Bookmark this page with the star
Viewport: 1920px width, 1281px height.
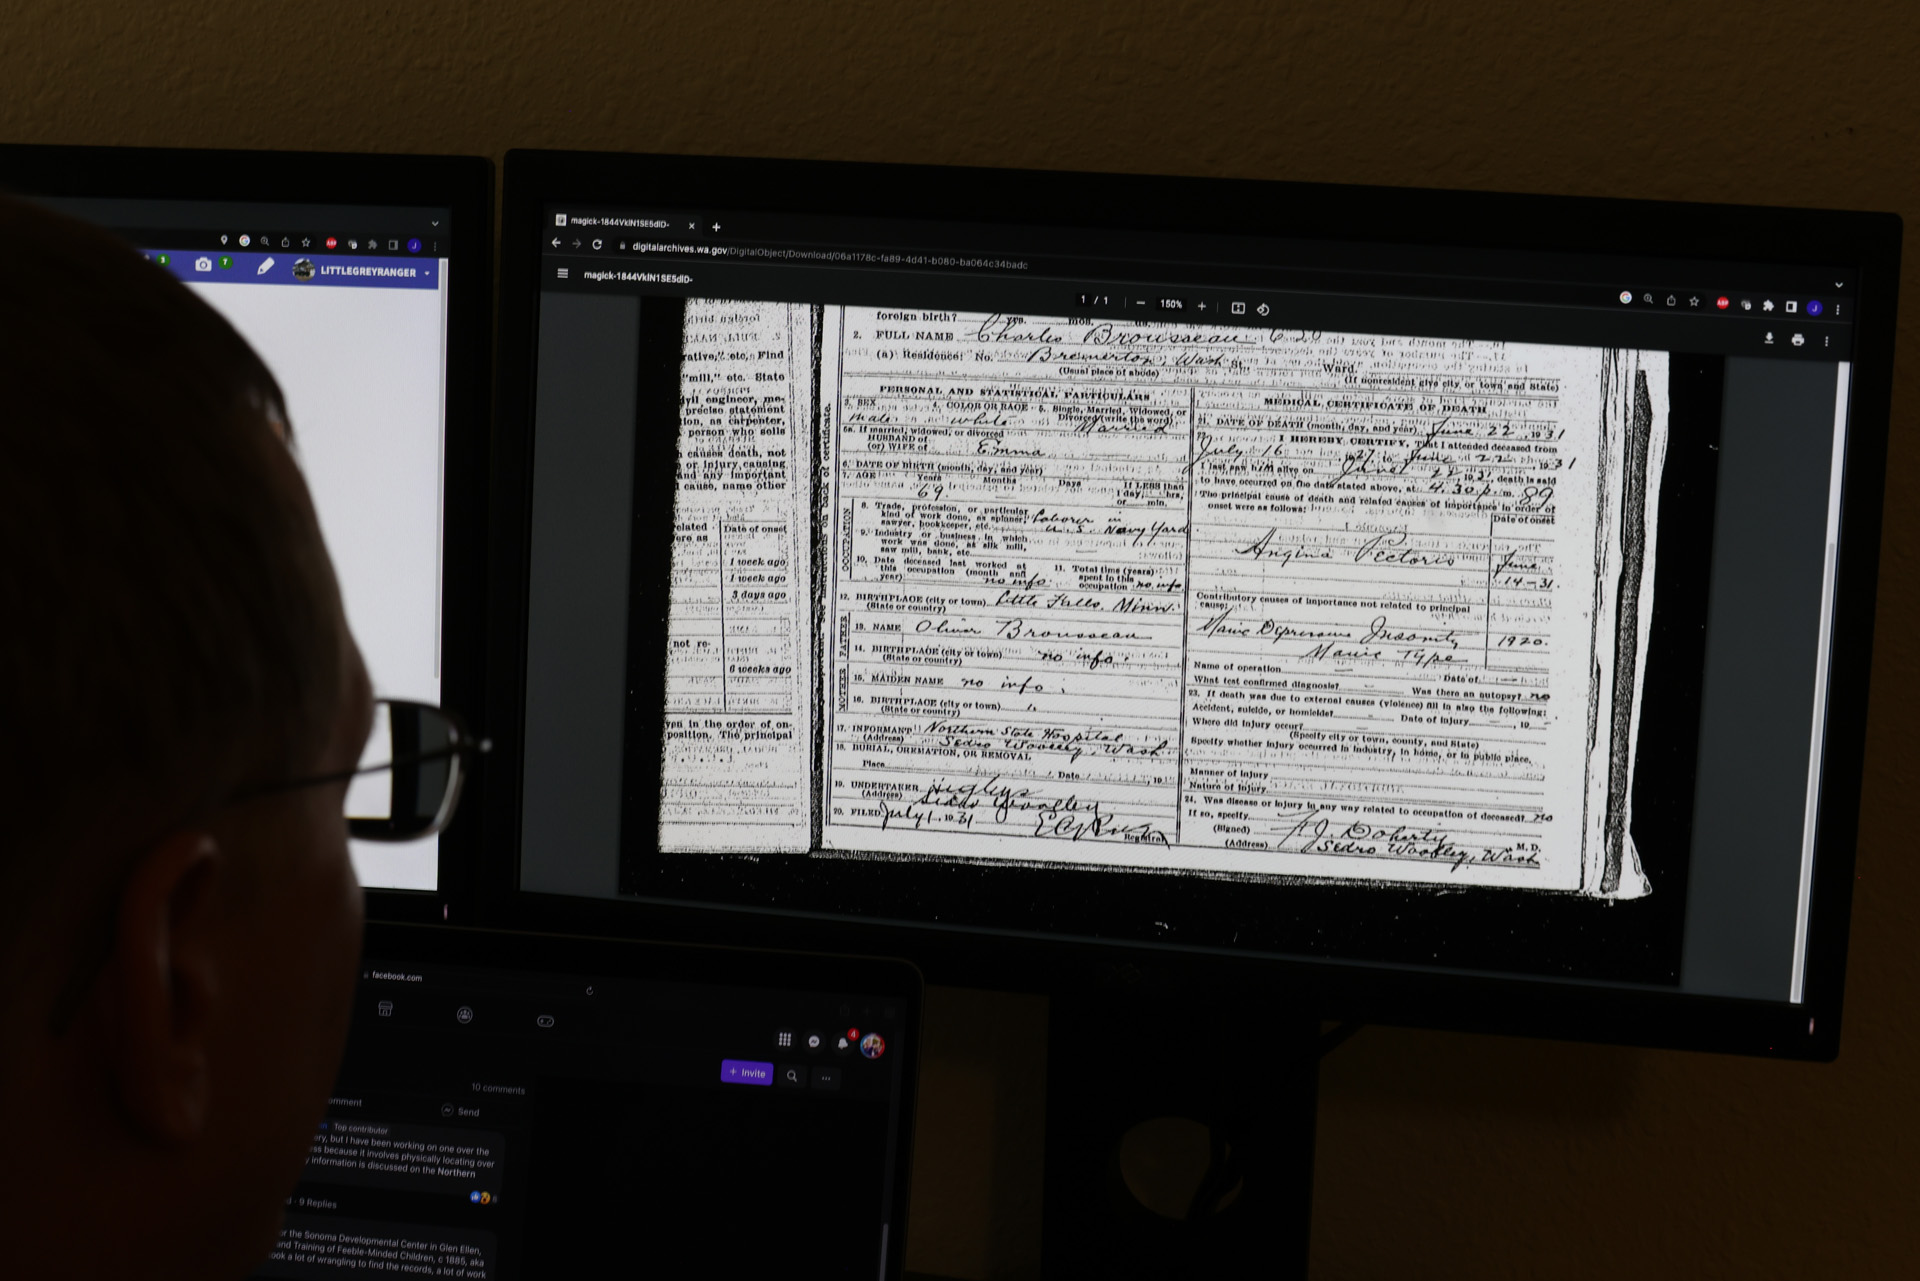click(x=1693, y=301)
